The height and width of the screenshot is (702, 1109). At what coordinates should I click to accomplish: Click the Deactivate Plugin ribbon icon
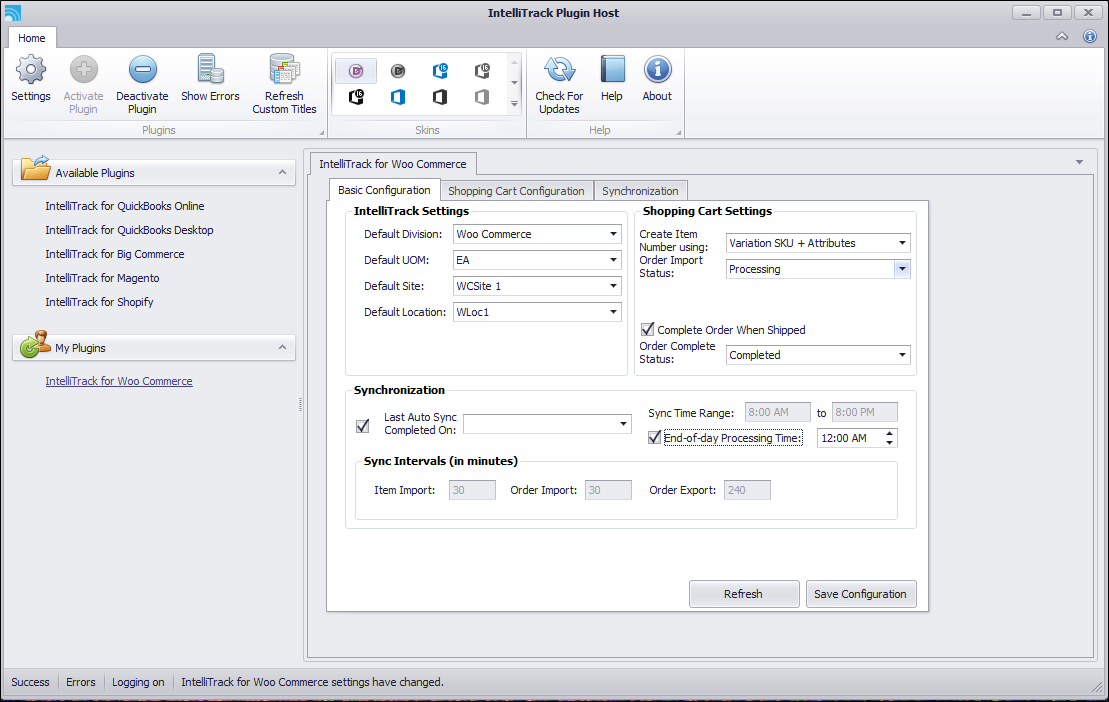tap(142, 69)
